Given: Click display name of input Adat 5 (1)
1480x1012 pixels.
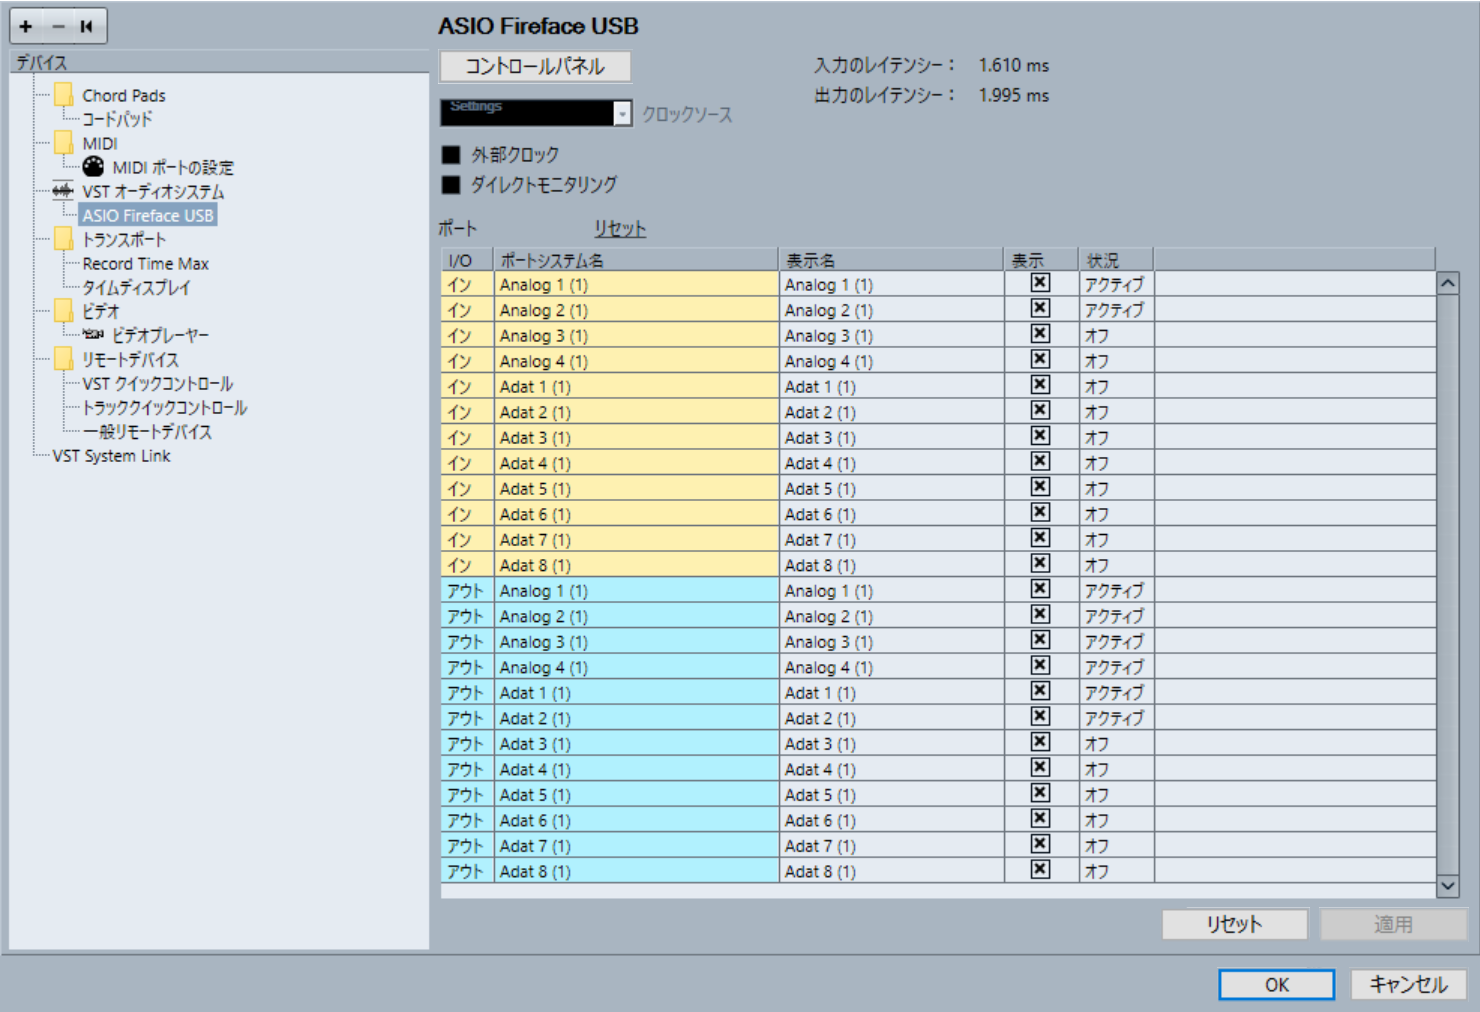Looking at the screenshot, I should 891,488.
